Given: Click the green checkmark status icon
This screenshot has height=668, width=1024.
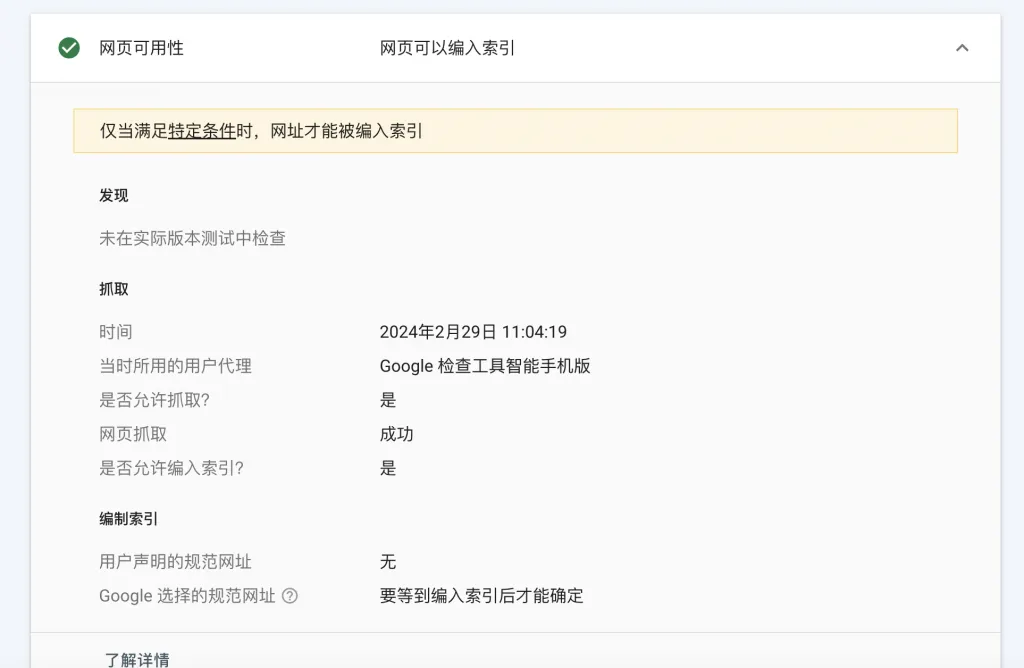Looking at the screenshot, I should point(69,48).
